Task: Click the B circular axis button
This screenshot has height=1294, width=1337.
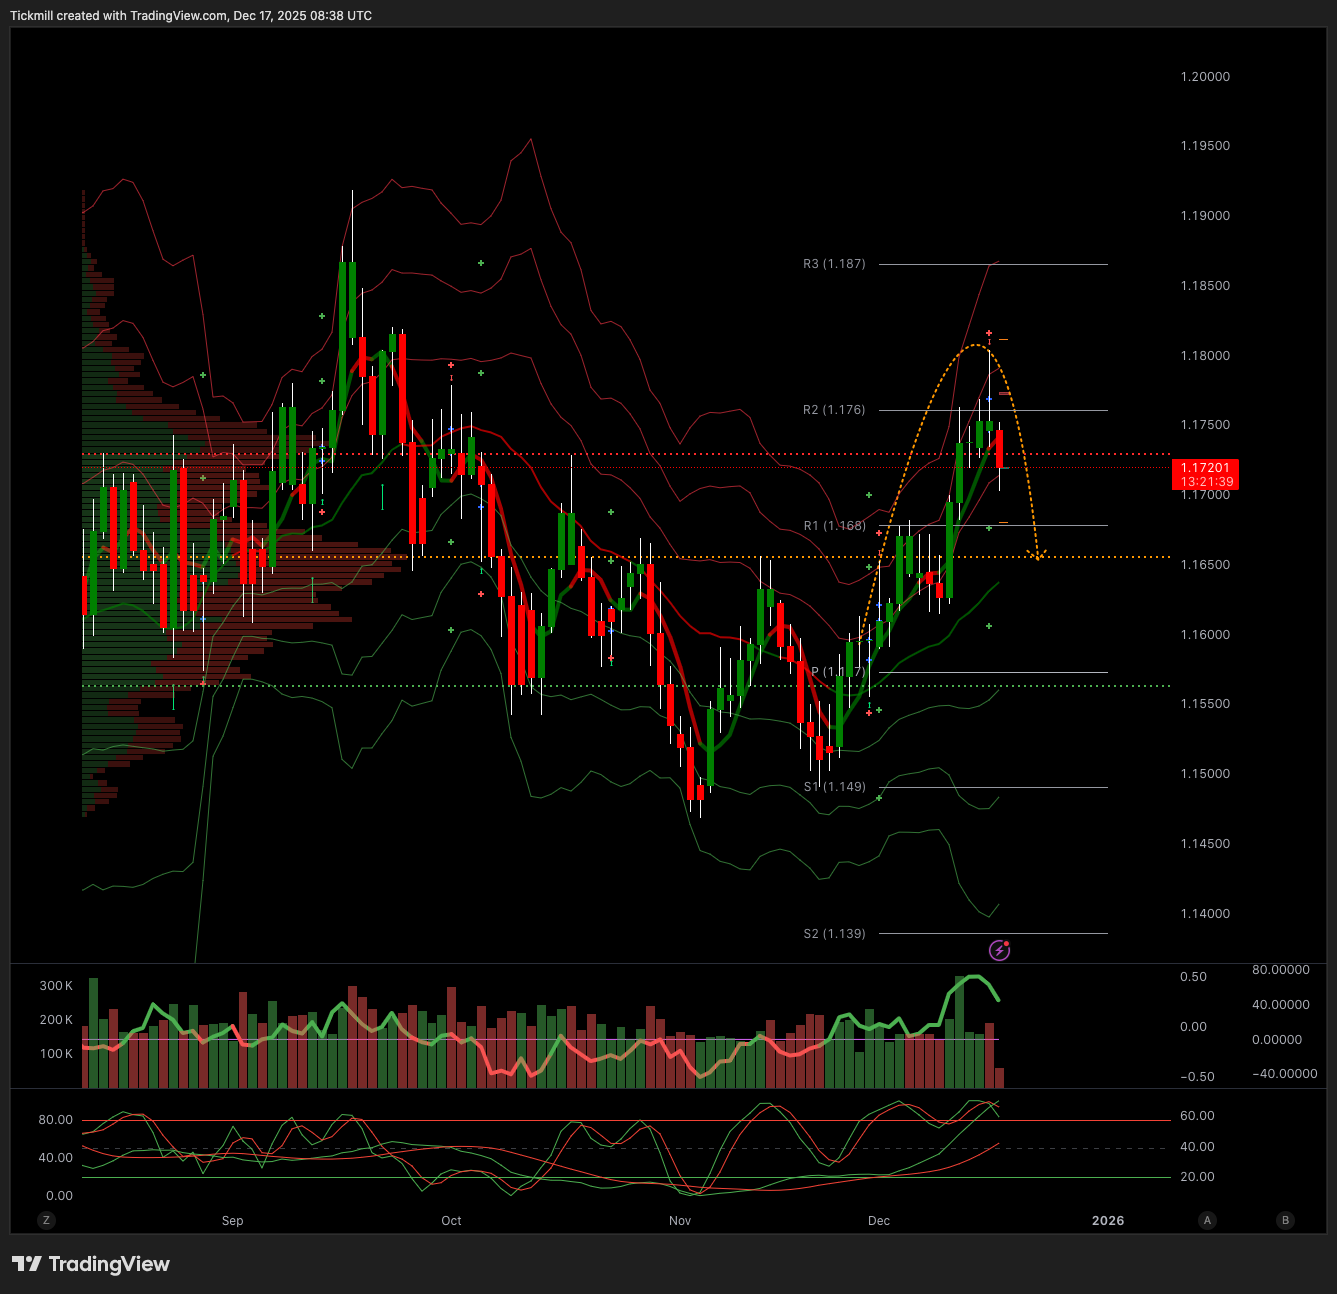Action: pos(1286,1220)
